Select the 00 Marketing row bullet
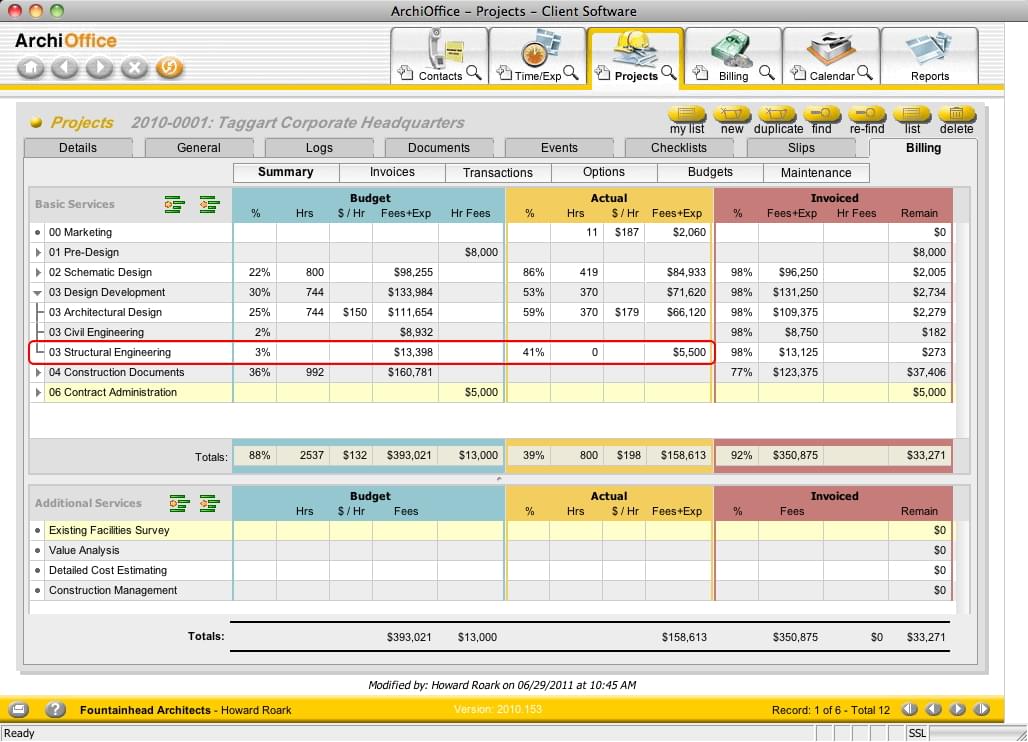Screen dimensions: 1028x742 click(x=37, y=232)
